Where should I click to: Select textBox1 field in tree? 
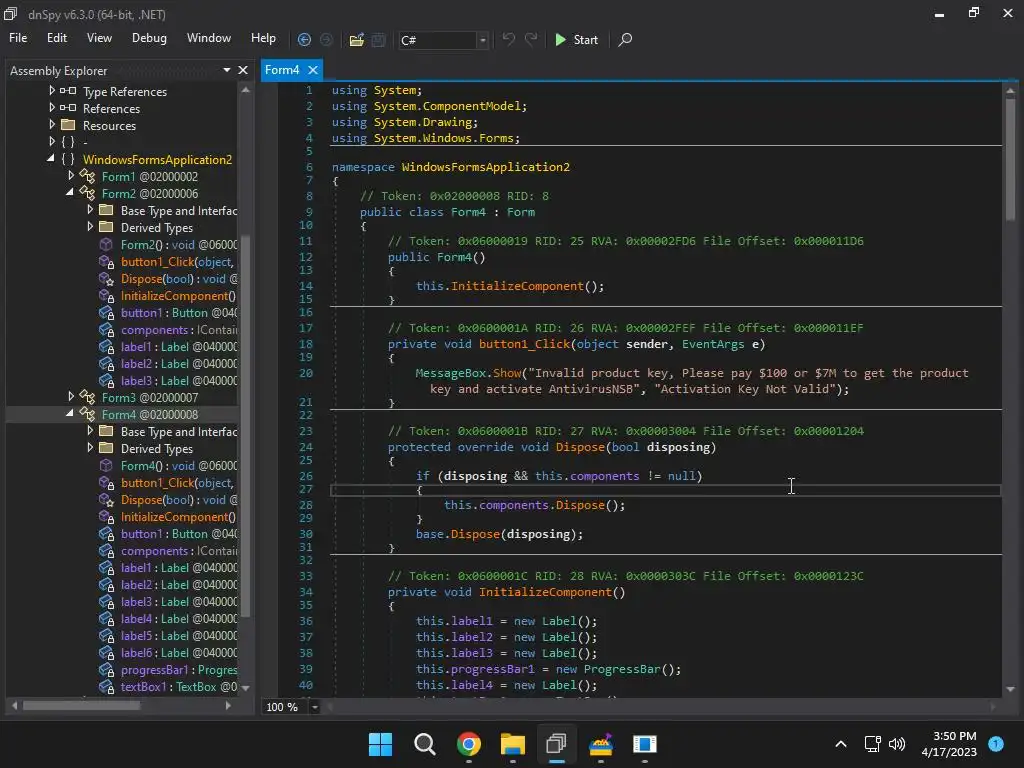(x=179, y=687)
